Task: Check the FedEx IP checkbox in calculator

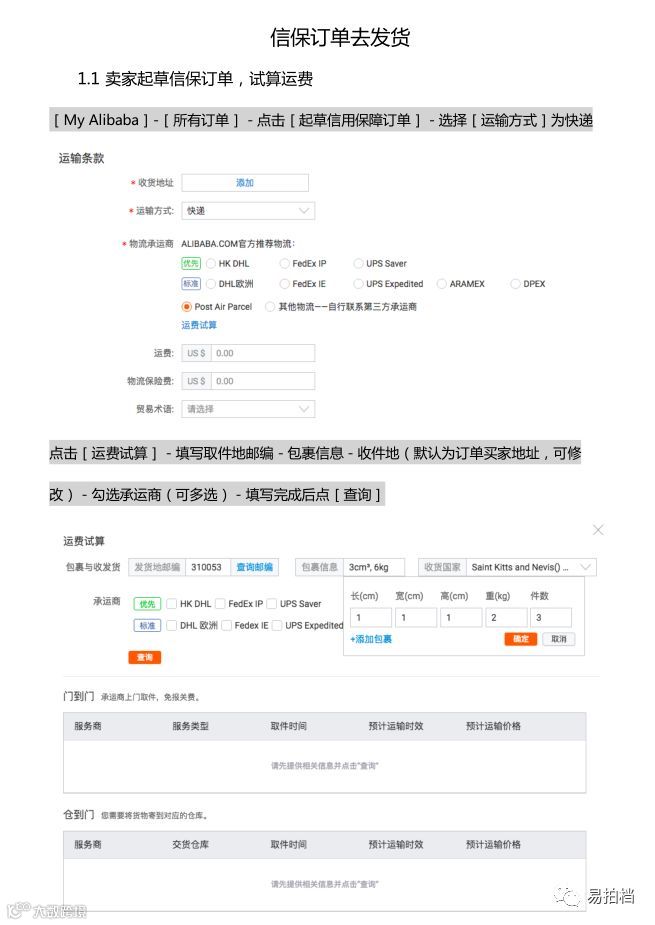Action: point(220,604)
